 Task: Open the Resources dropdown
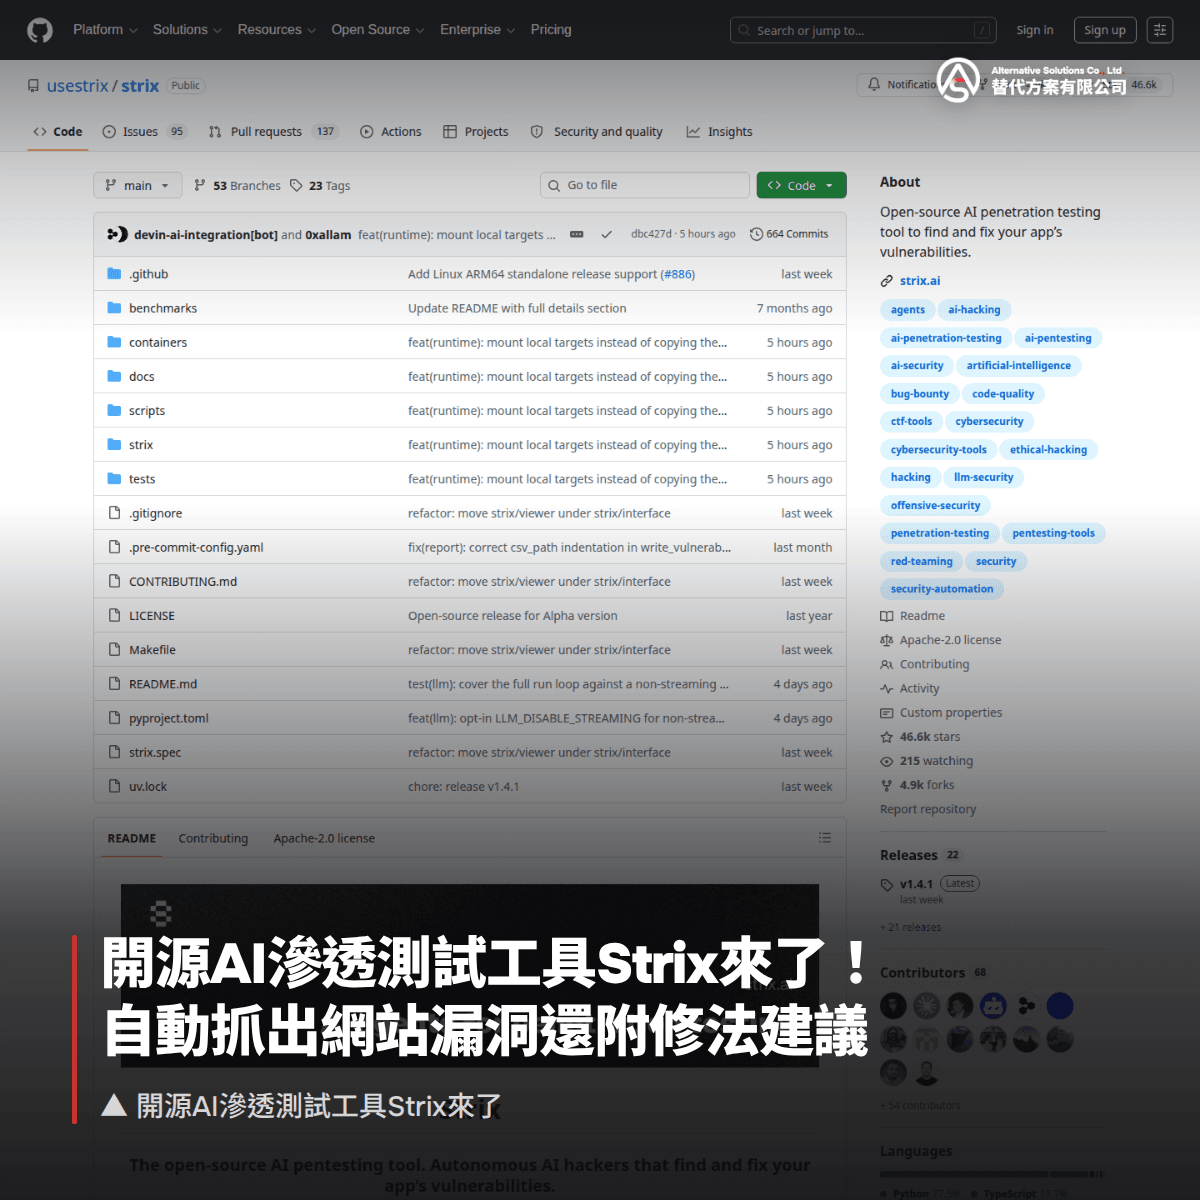[276, 30]
